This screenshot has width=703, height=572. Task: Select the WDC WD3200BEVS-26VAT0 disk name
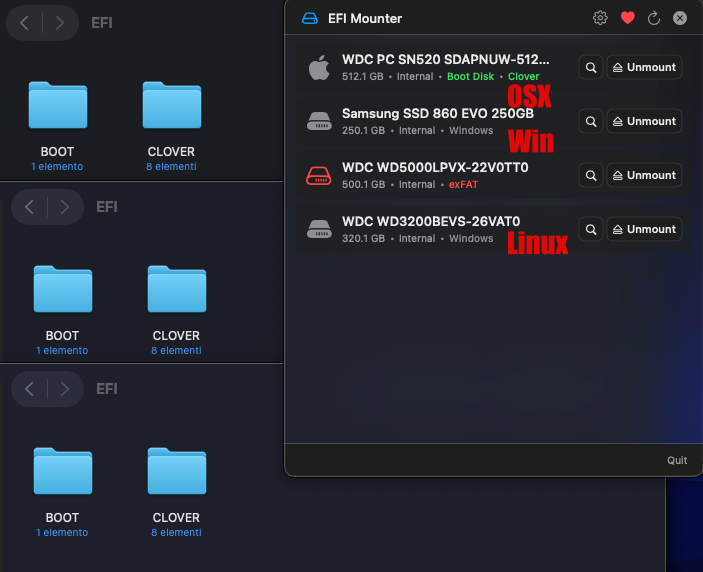(431, 221)
